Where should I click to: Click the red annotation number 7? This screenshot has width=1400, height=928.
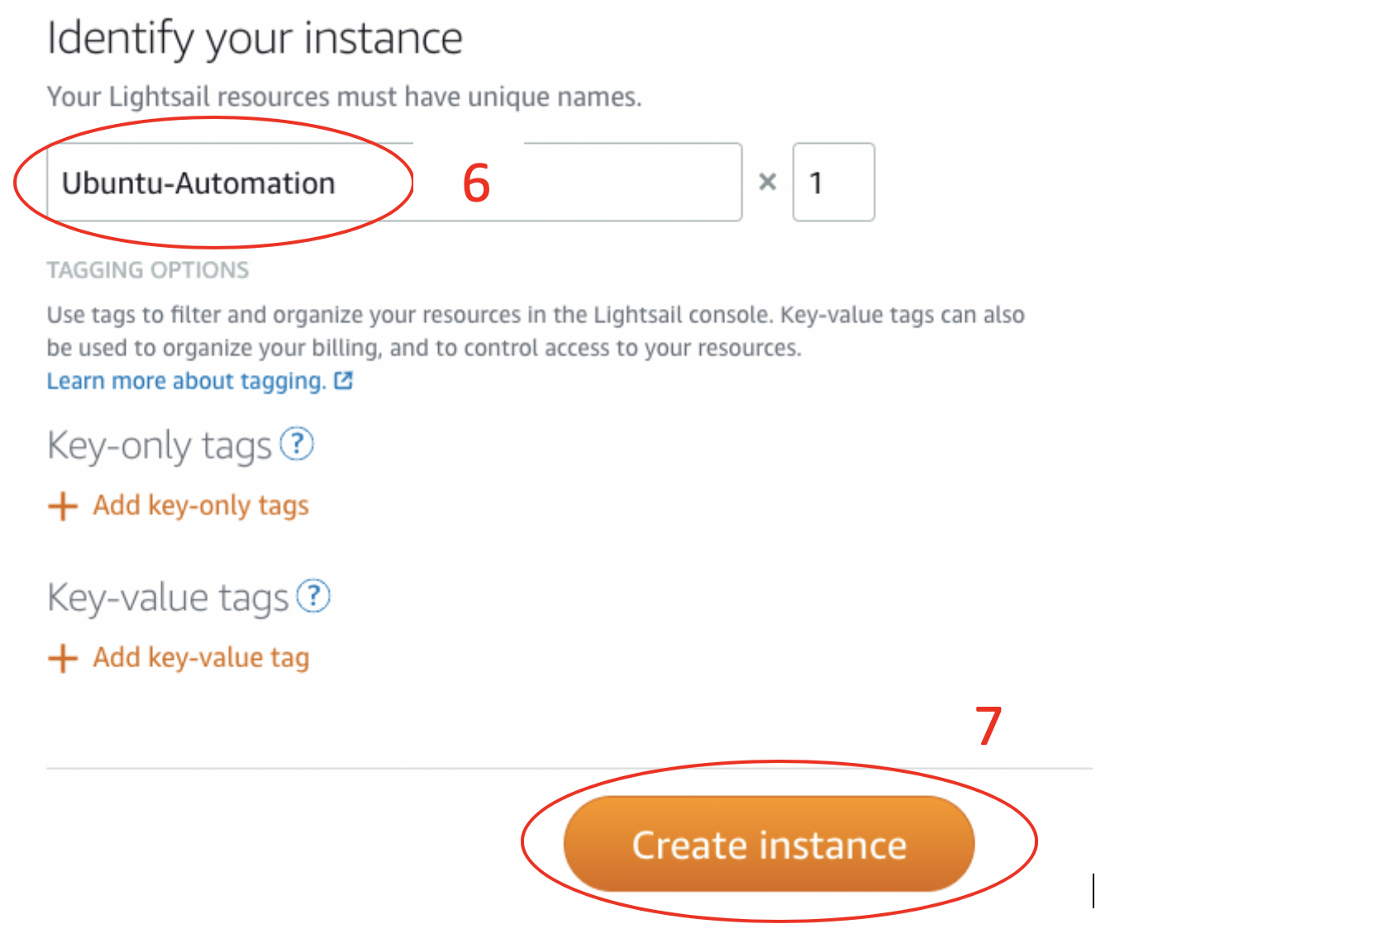[988, 726]
